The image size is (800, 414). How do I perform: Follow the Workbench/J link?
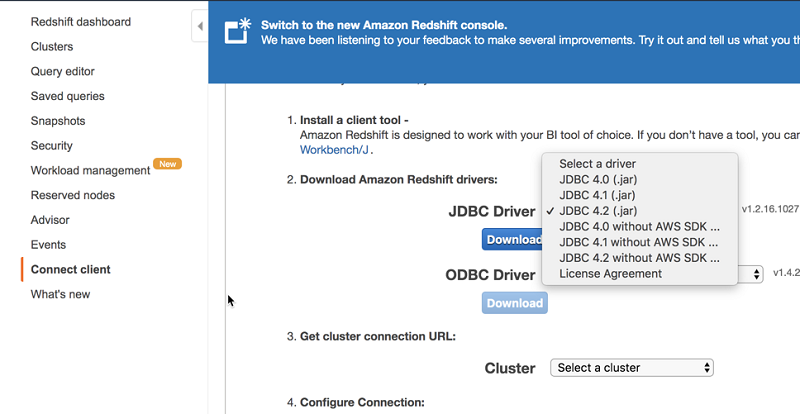(x=334, y=150)
